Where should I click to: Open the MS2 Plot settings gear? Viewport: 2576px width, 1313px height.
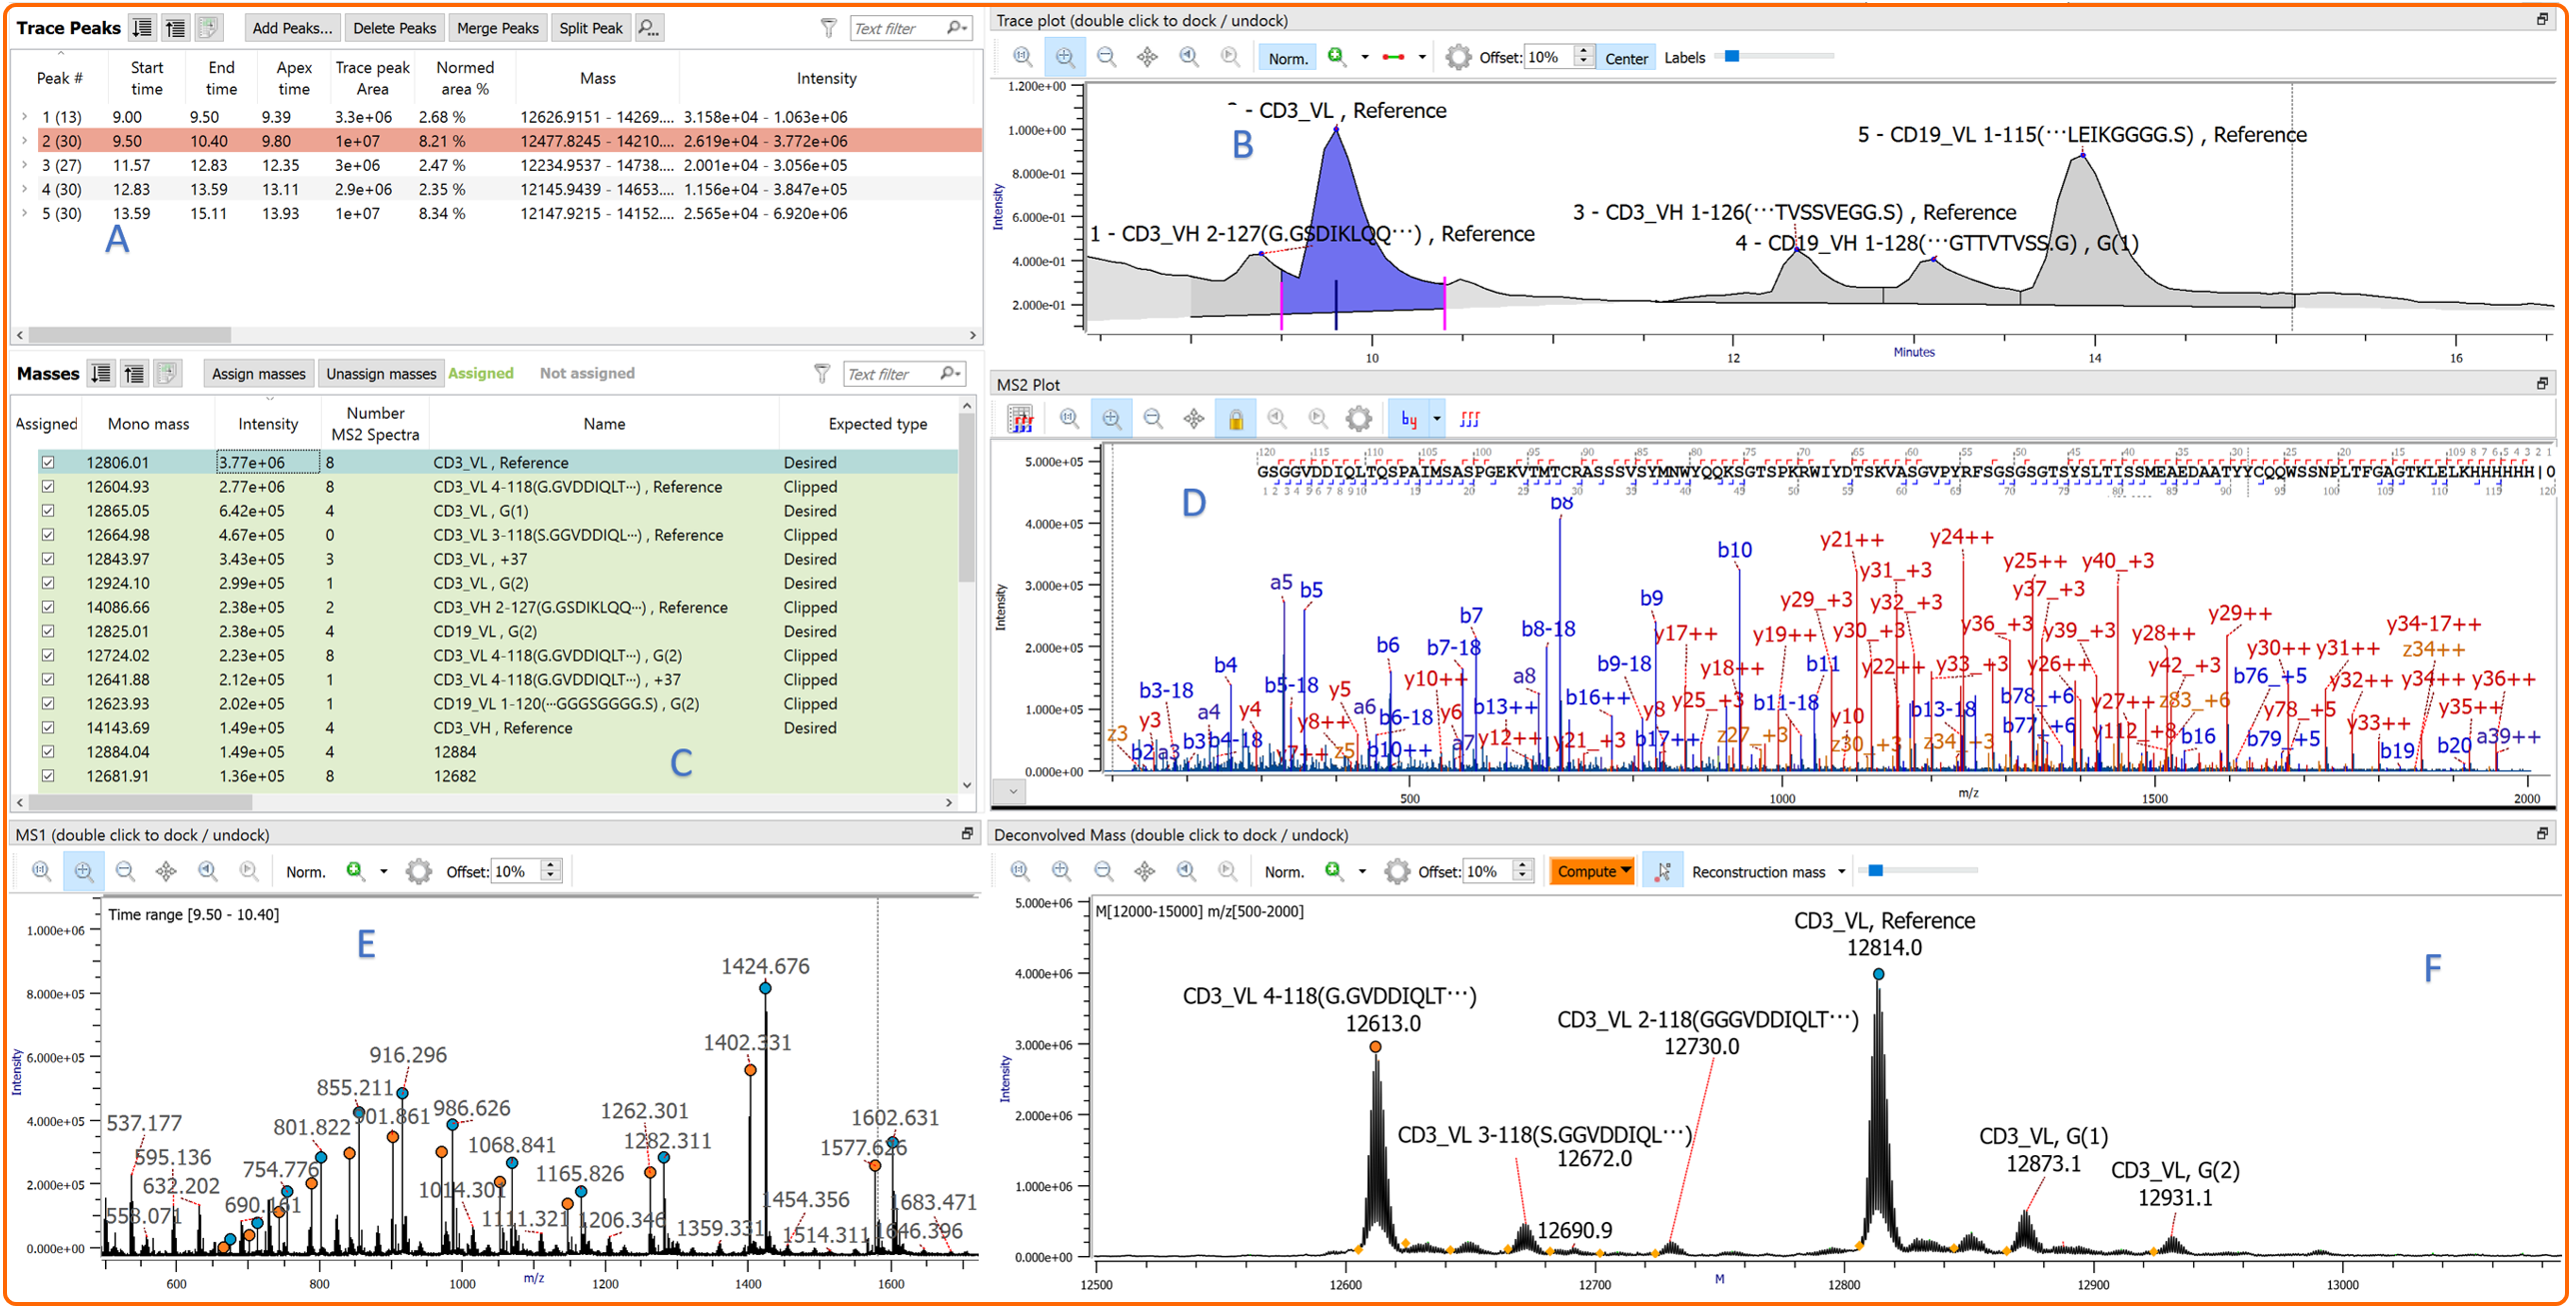(x=1358, y=419)
